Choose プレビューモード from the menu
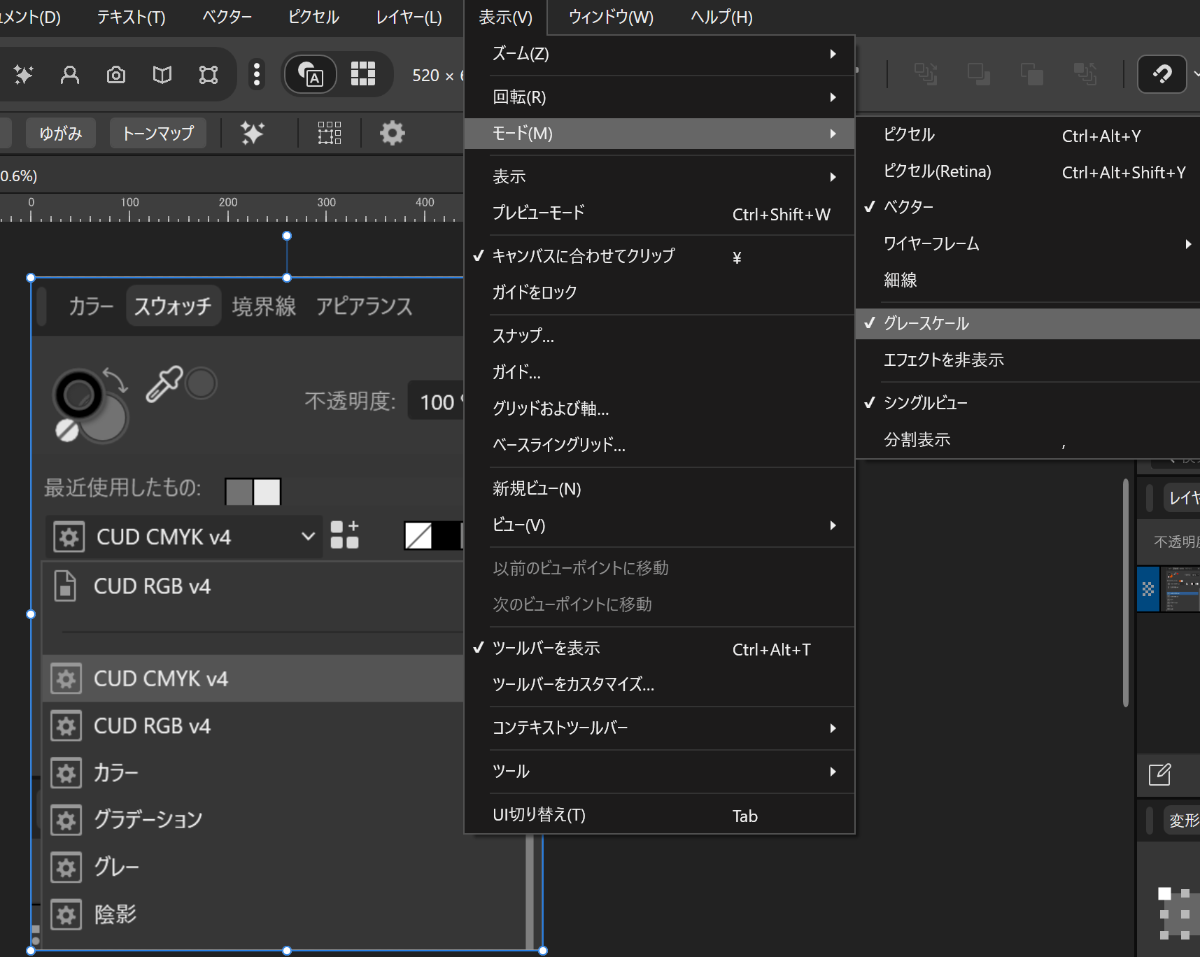1200x957 pixels. tap(660, 214)
